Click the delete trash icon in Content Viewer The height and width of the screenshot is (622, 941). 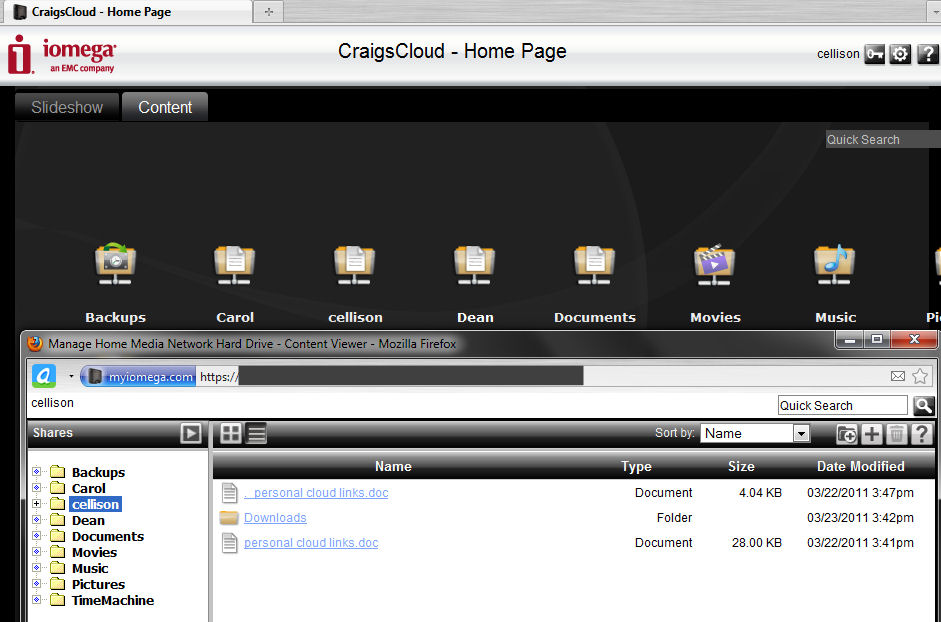(897, 433)
